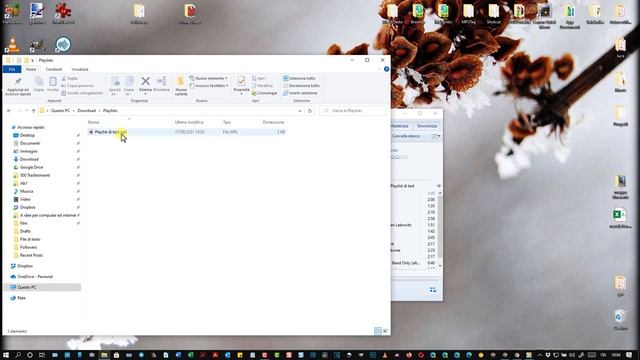Select Questo PC in navigation pane
Image resolution: width=640 pixels, height=360 pixels.
pyautogui.click(x=27, y=287)
